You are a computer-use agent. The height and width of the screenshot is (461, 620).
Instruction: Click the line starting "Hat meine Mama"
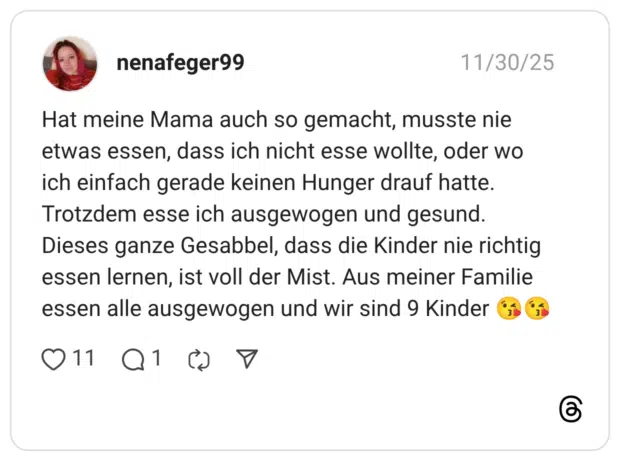pyautogui.click(x=276, y=121)
